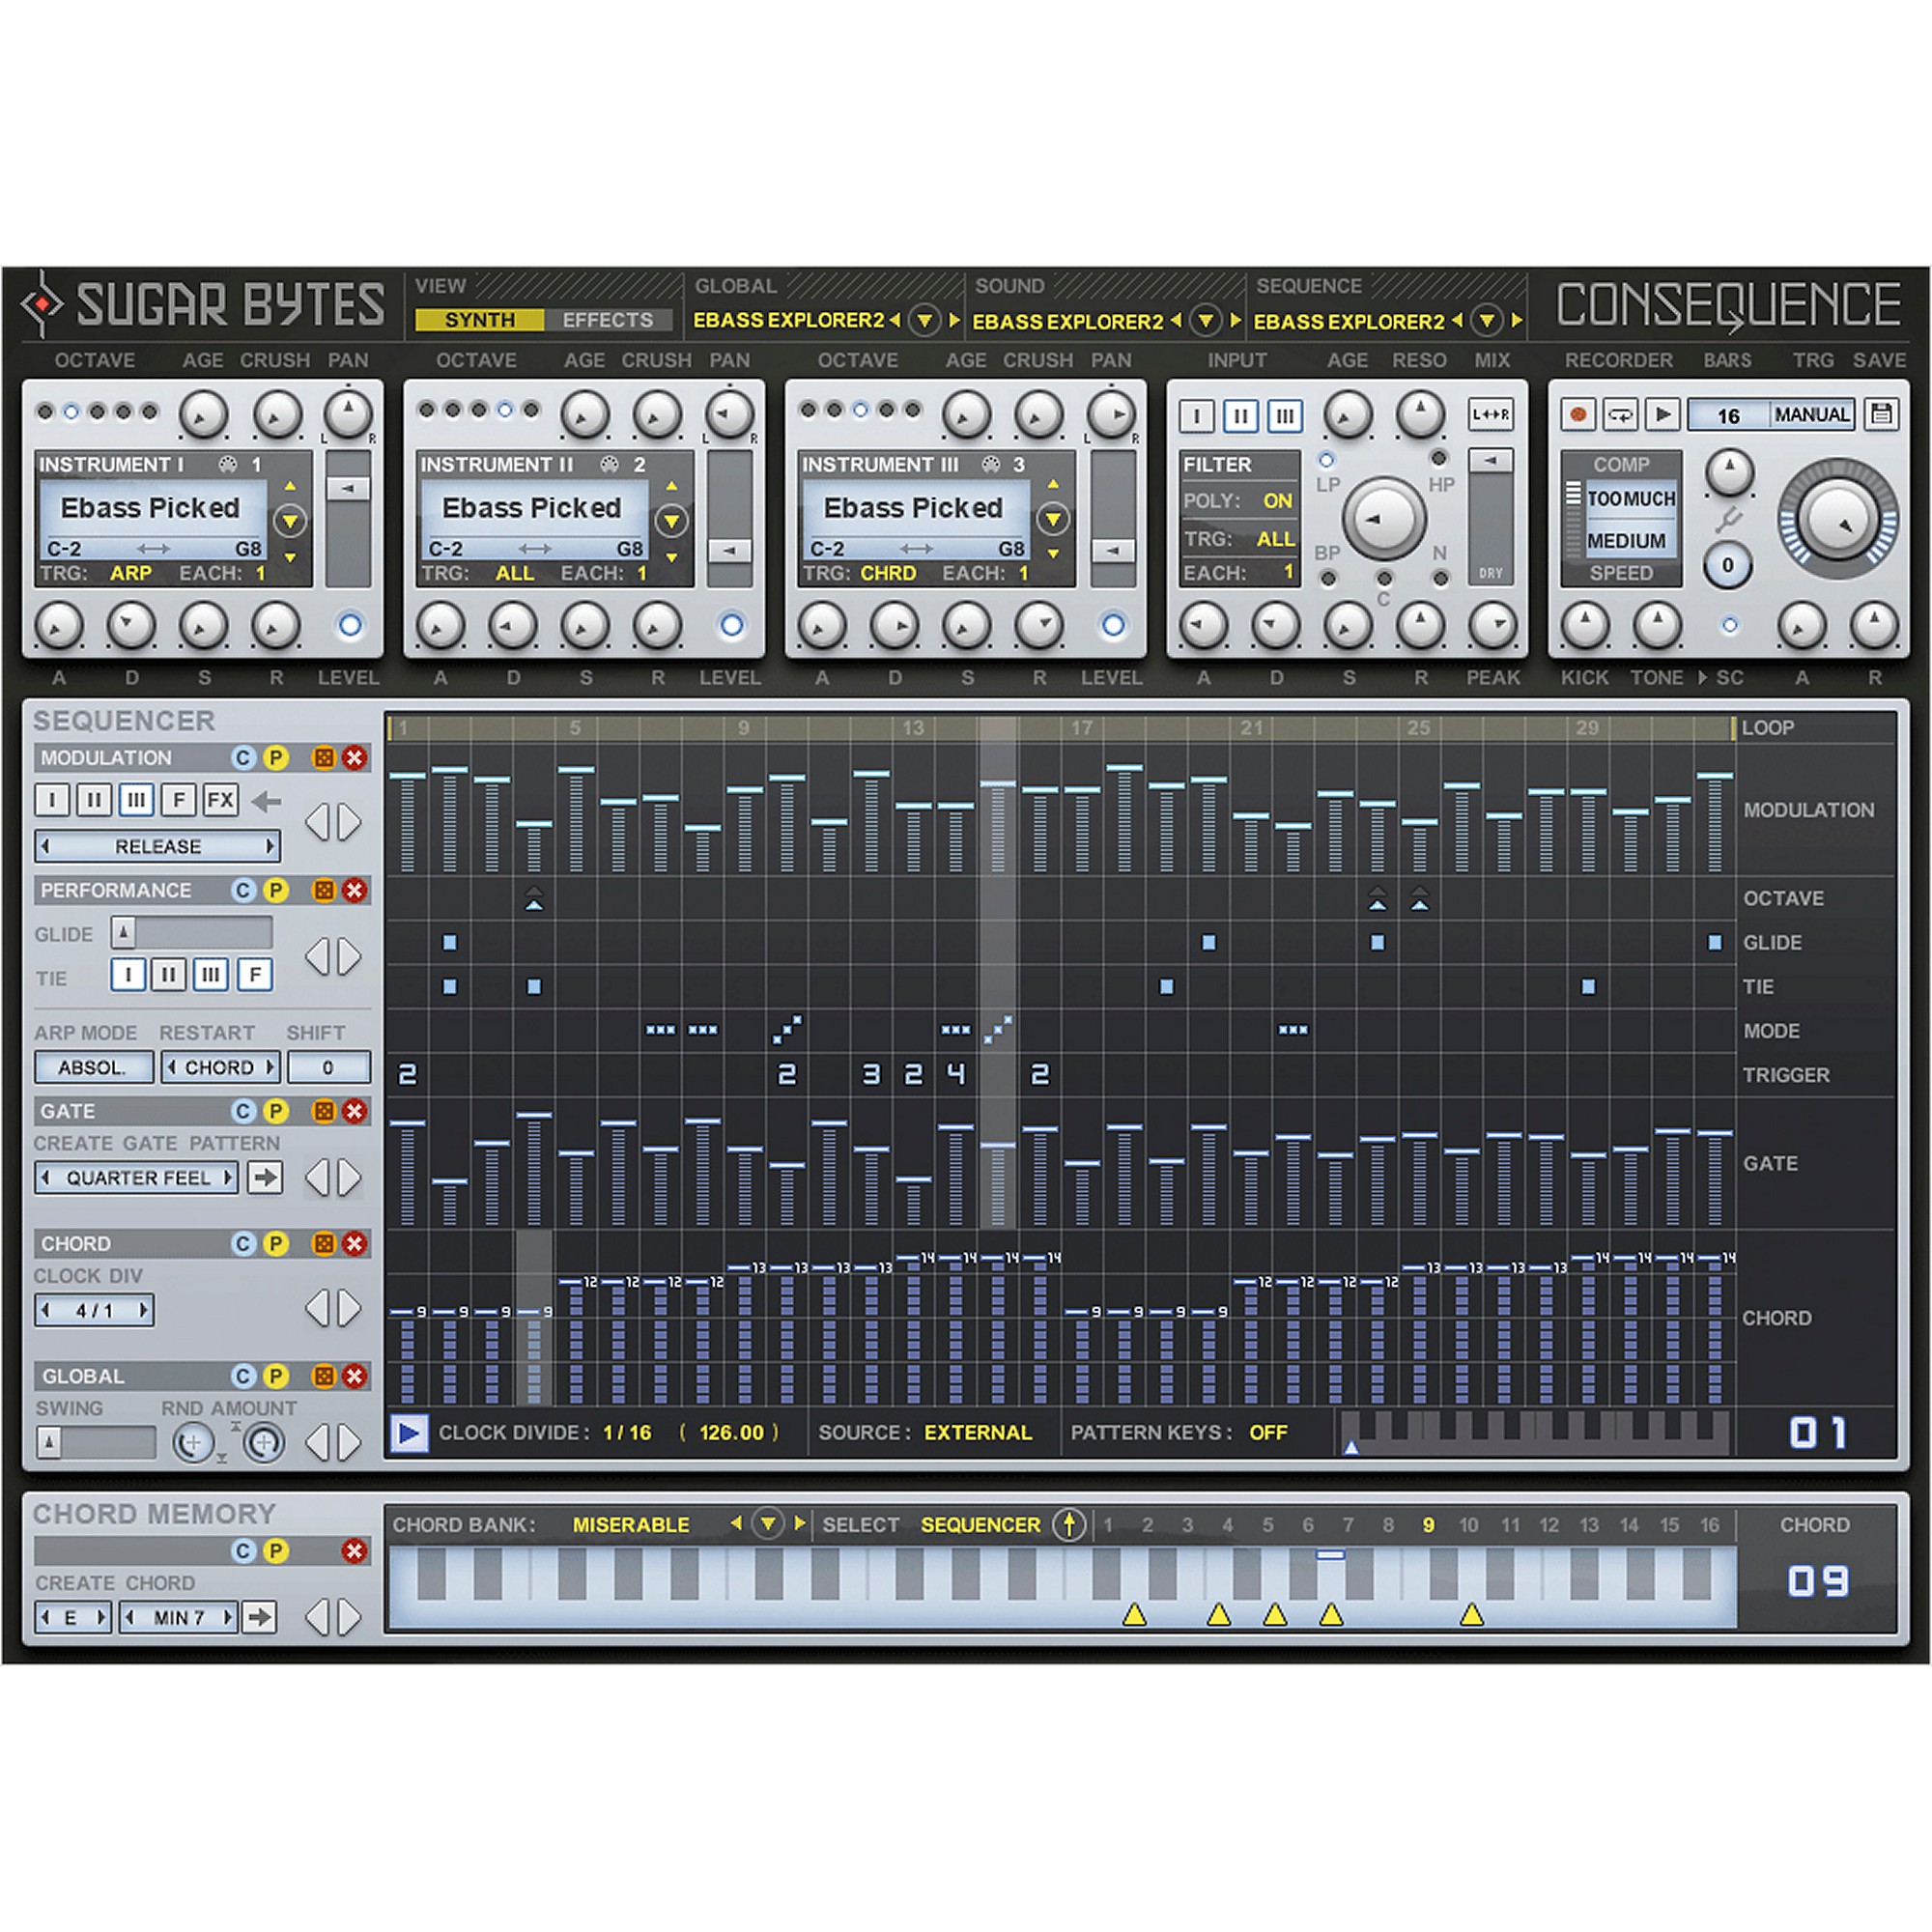Viewport: 1932px width, 1932px height.
Task: Select chord slot 16 in Chord Memory
Action: [1709, 1525]
